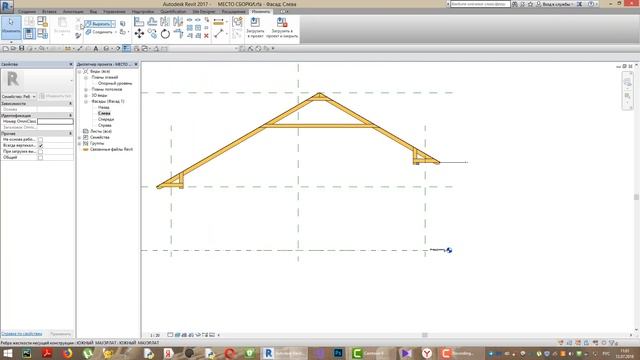Click the Text (A) icon in quick access toolbar
Screen dimensions: 640x360
point(96,49)
